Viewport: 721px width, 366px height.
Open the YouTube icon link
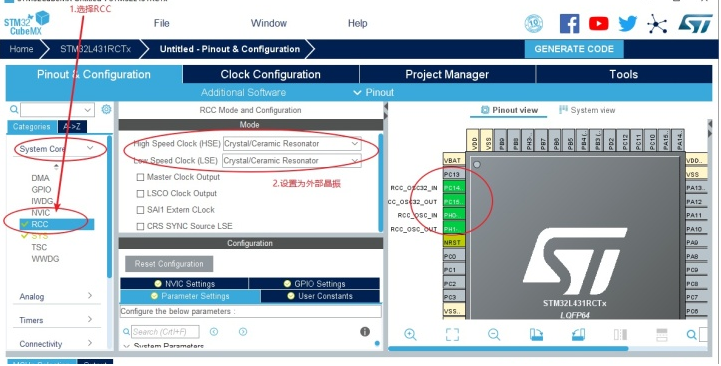click(598, 23)
